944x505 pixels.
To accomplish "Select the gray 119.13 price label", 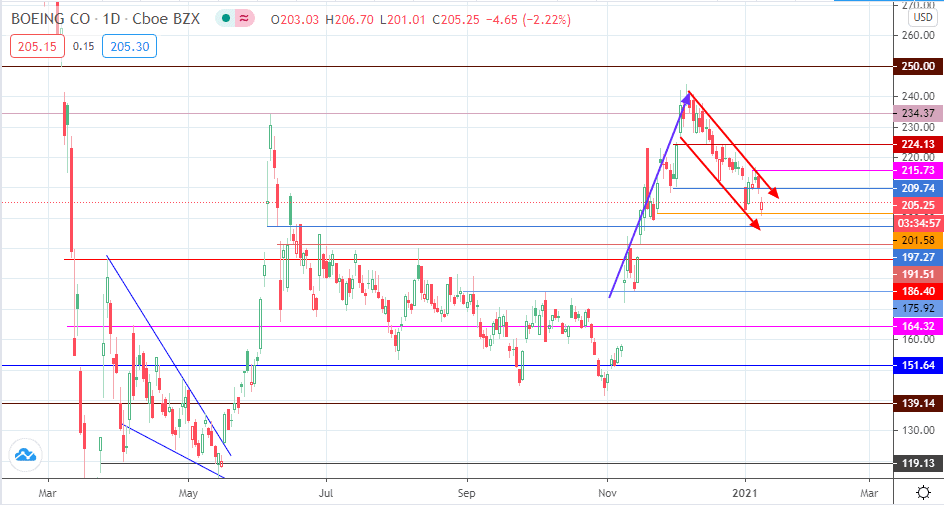I will pyautogui.click(x=918, y=463).
